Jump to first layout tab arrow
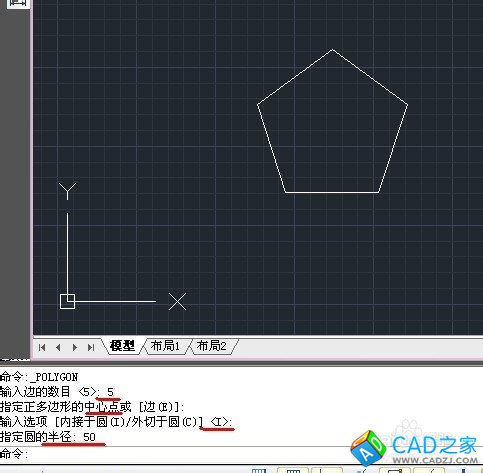Viewport: 483px width, 473px height. tap(42, 348)
